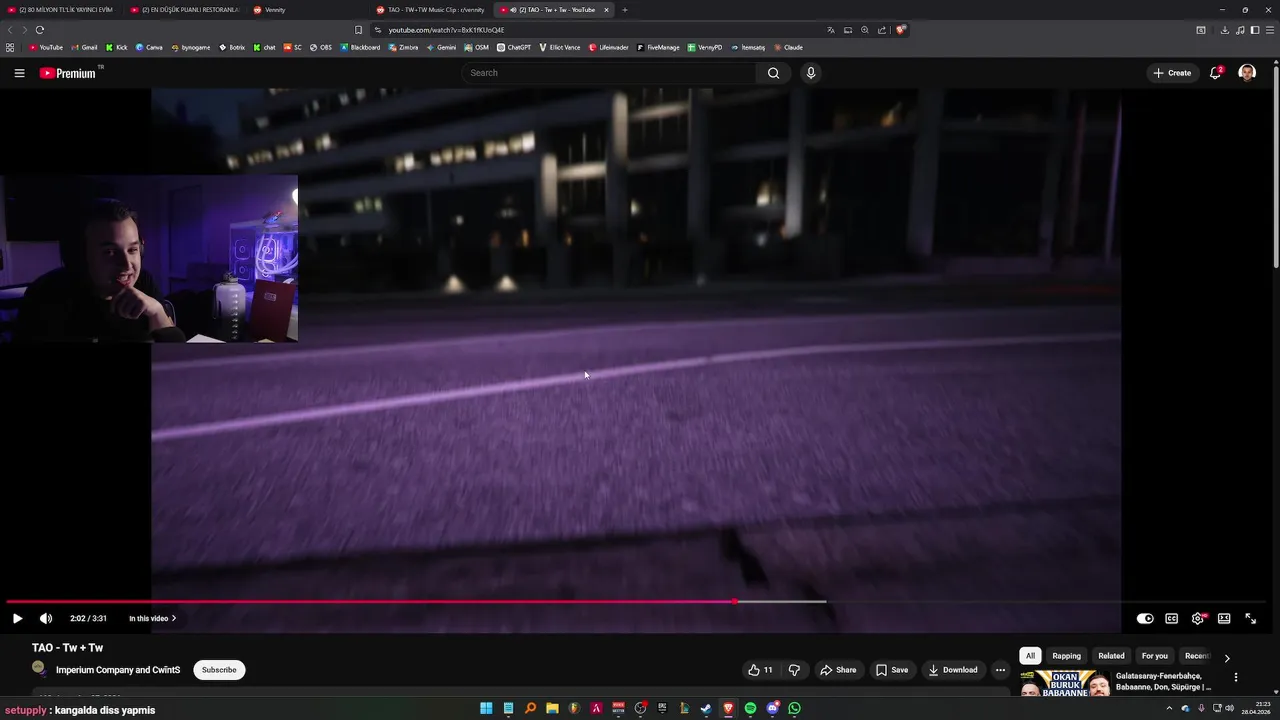The image size is (1280, 720).
Task: Open Brave Shields lion icon
Action: 900,30
